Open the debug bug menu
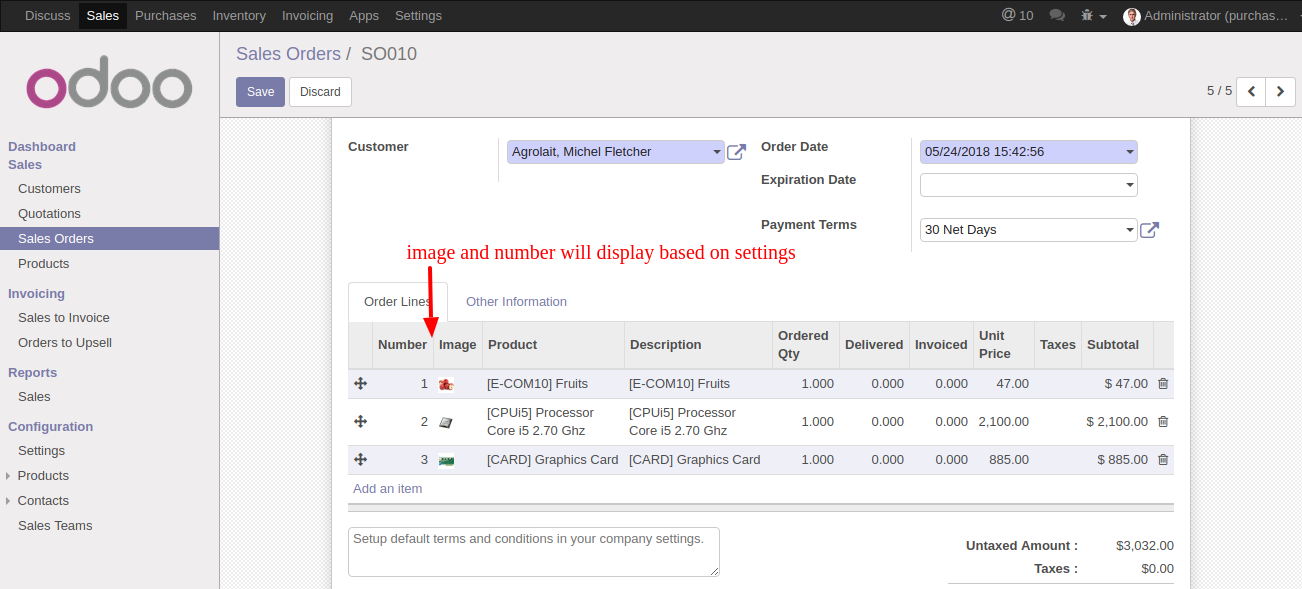This screenshot has height=589, width=1302. pos(1093,16)
